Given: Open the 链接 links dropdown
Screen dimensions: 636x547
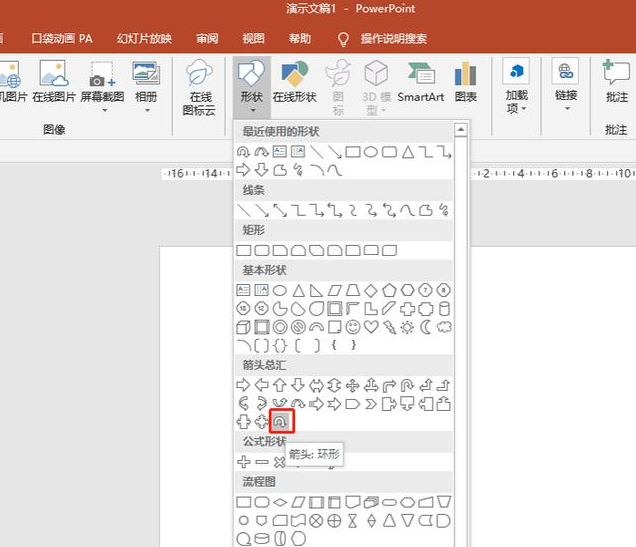Looking at the screenshot, I should (x=566, y=86).
